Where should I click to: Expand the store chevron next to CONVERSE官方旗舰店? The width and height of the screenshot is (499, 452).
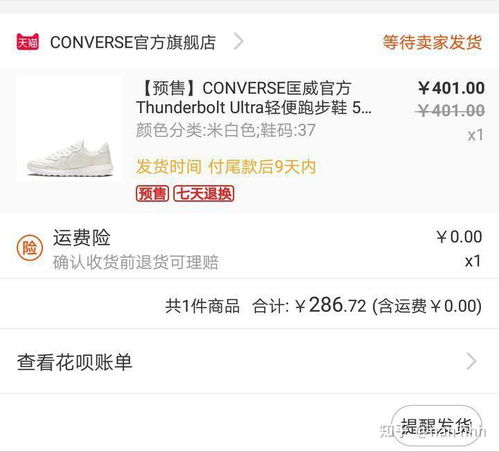[x=238, y=42]
